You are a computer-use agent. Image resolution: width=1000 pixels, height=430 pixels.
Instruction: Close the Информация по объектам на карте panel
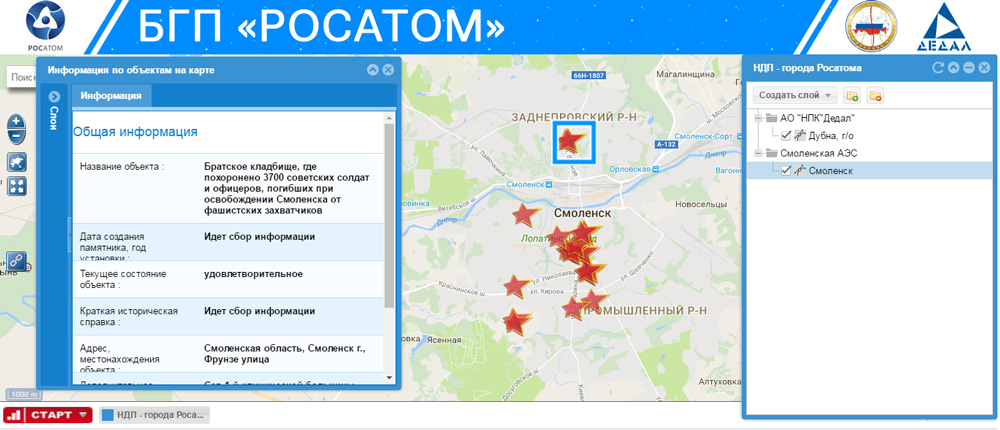tap(388, 70)
